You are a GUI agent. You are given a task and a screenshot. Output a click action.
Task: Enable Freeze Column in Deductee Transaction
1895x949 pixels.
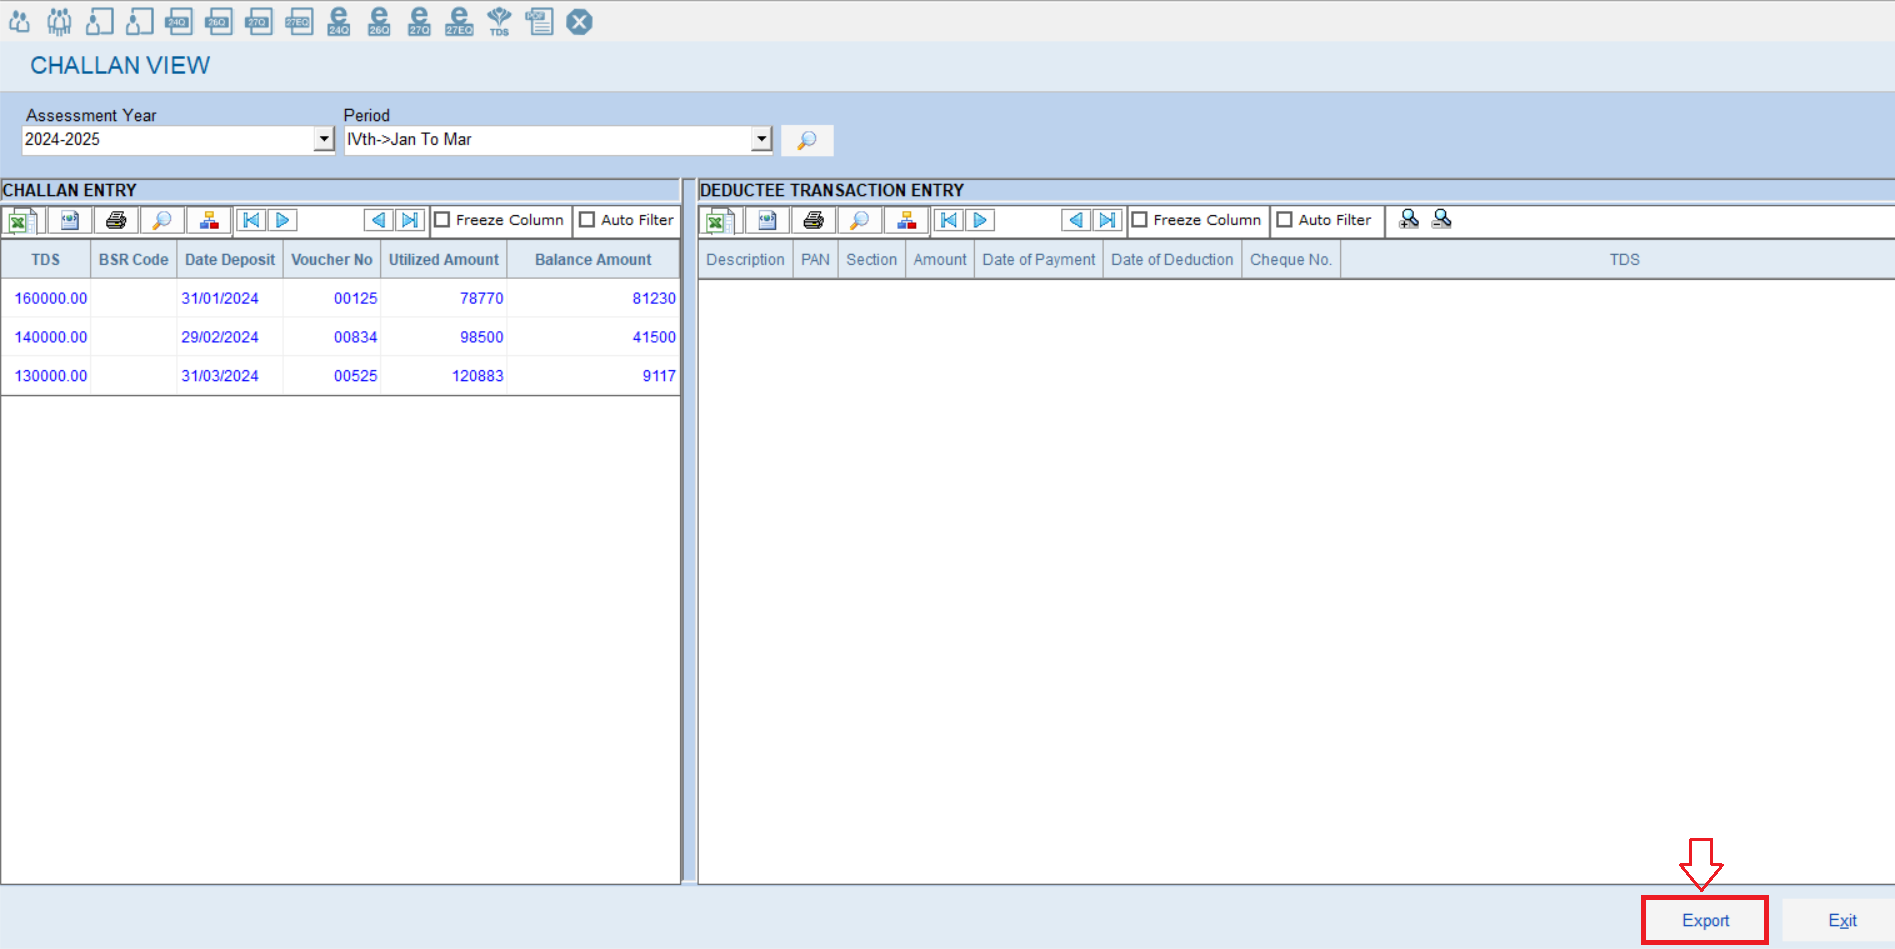click(1139, 220)
